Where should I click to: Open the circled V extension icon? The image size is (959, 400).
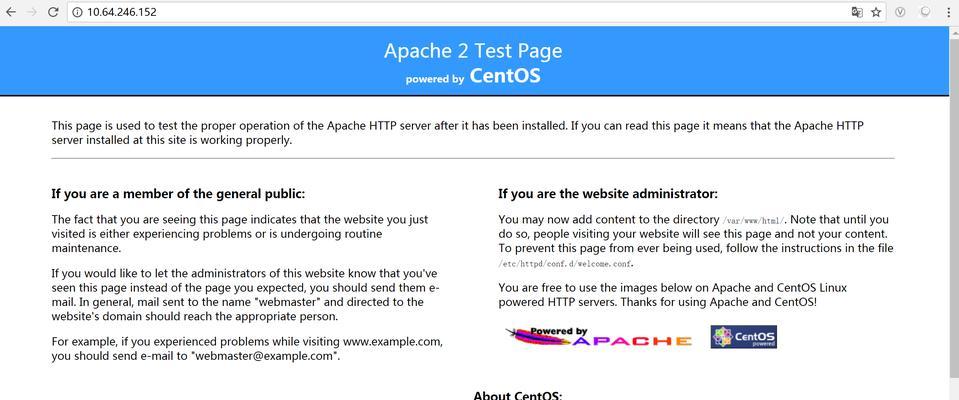(900, 12)
